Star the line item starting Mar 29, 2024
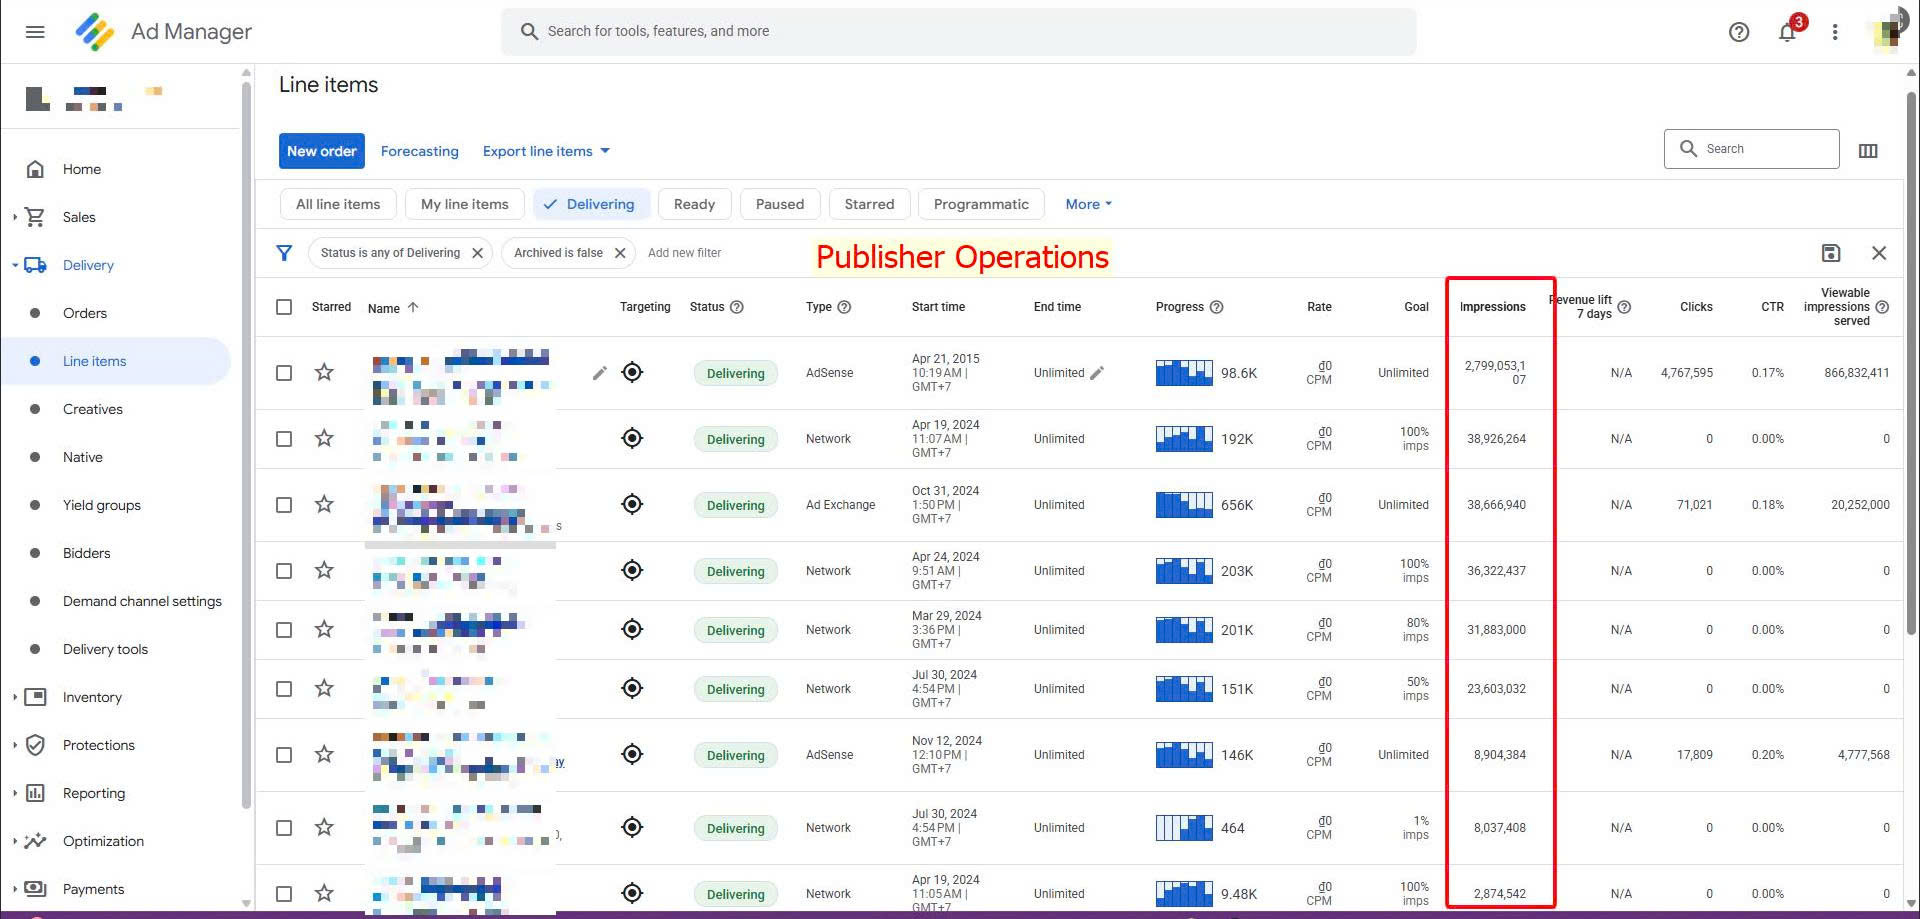 coord(324,629)
